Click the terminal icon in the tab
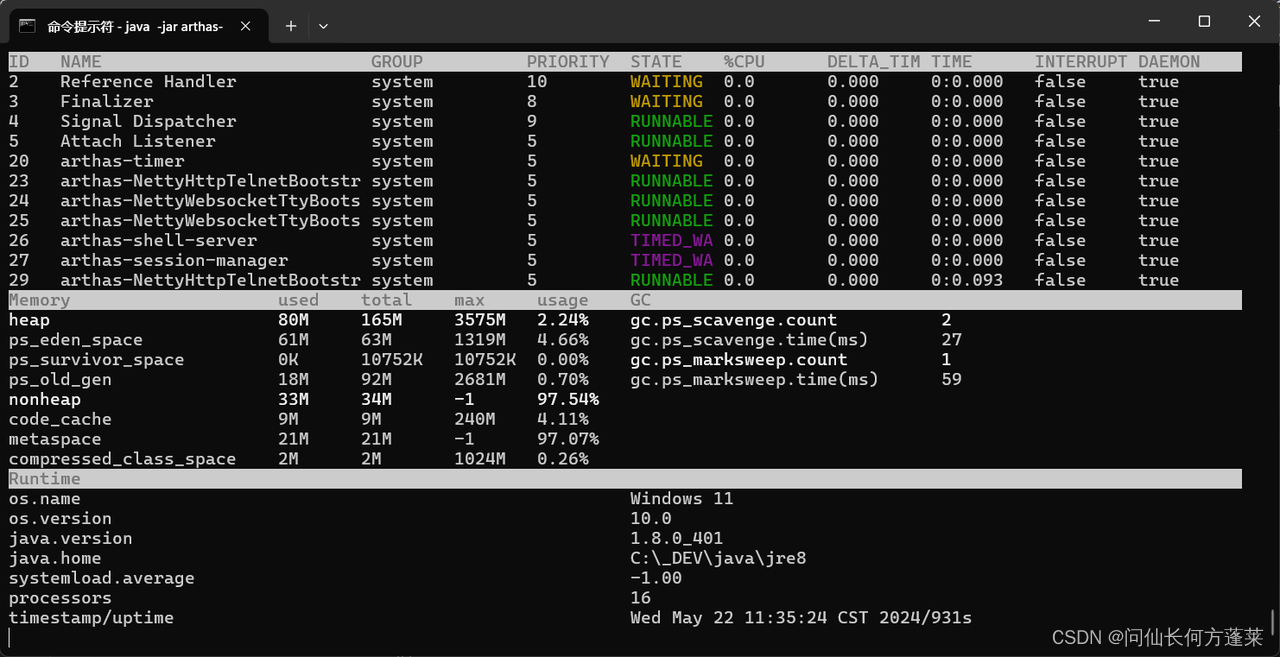 pos(28,26)
